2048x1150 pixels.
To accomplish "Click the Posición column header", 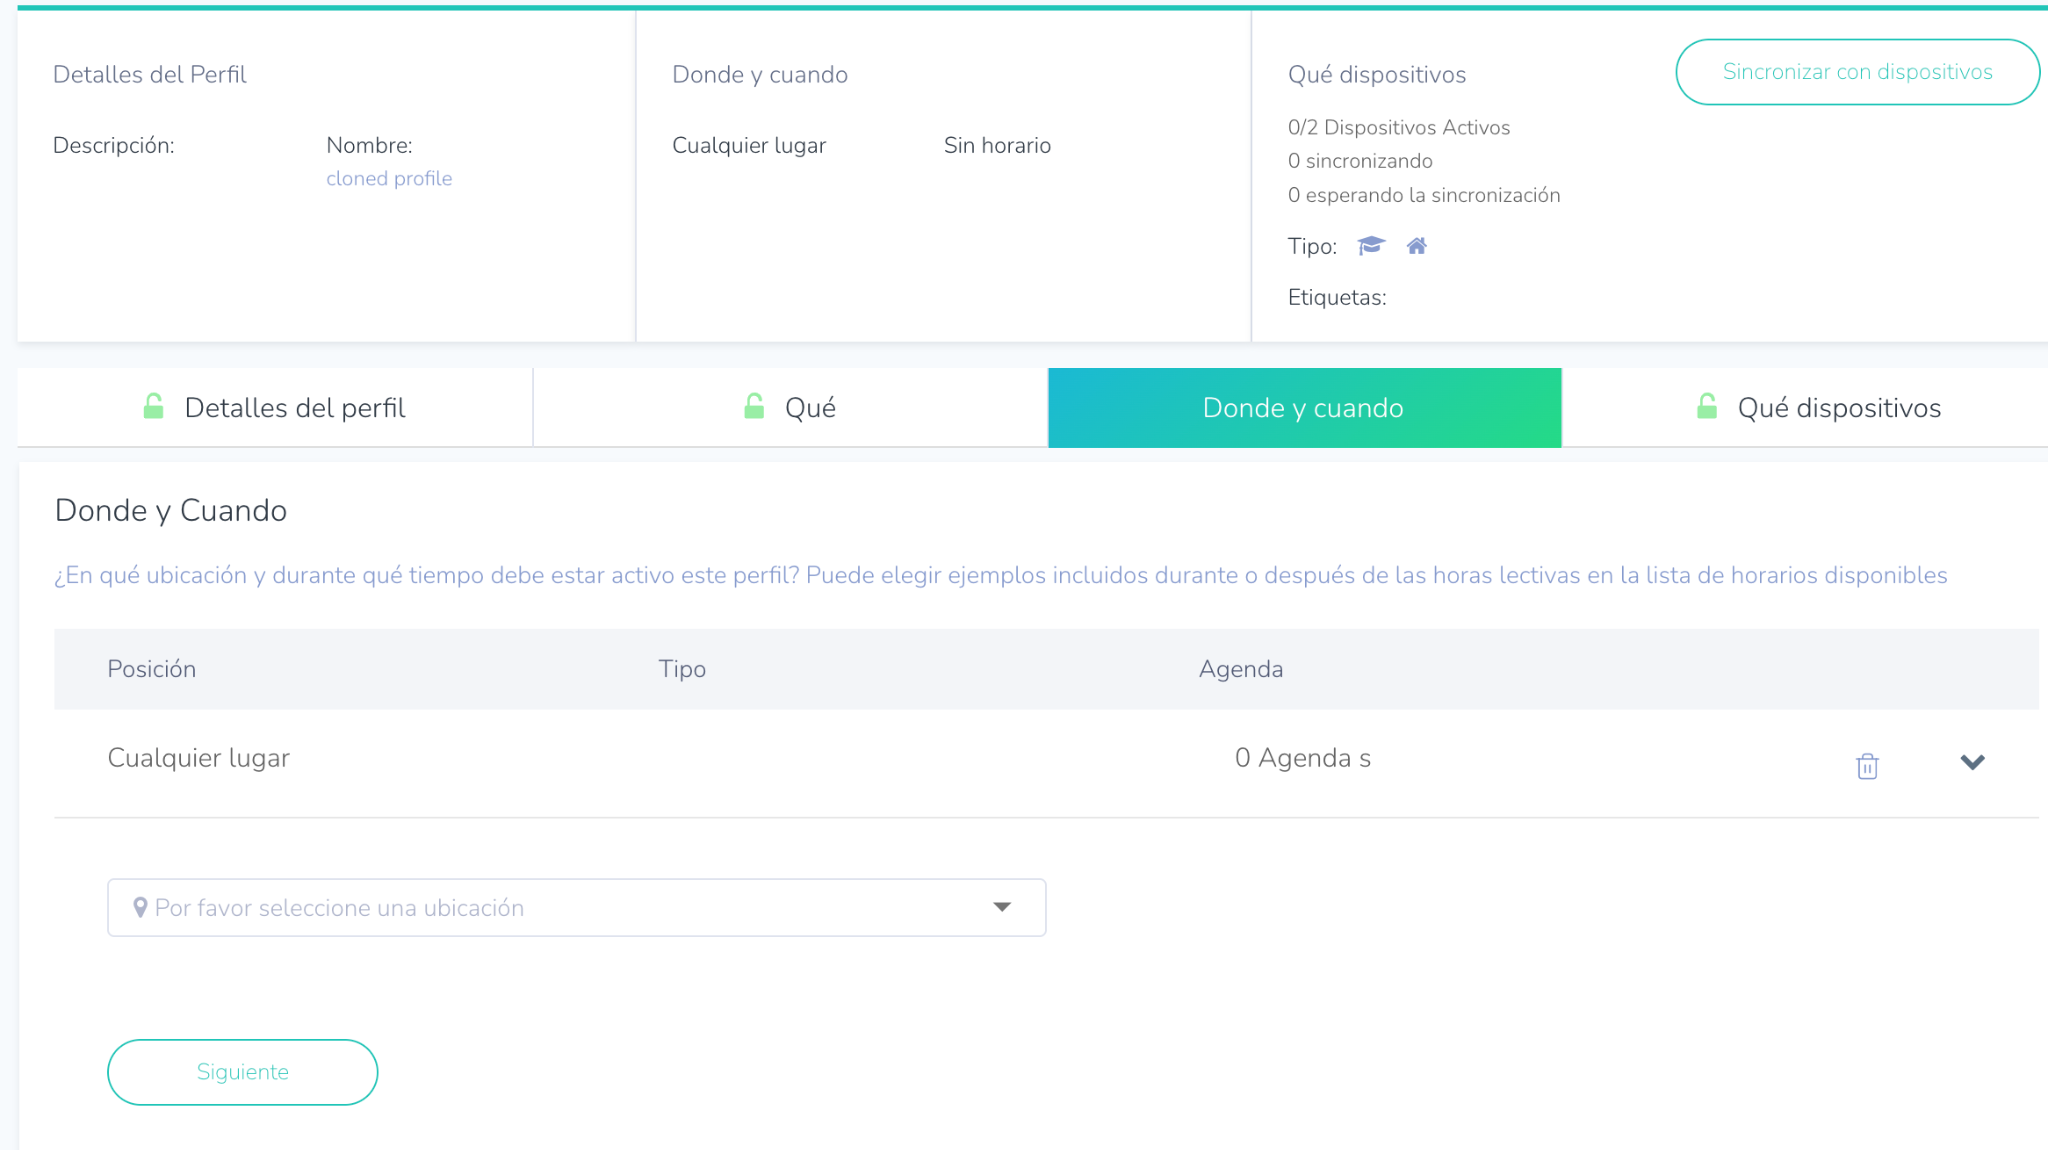I will click(x=152, y=669).
